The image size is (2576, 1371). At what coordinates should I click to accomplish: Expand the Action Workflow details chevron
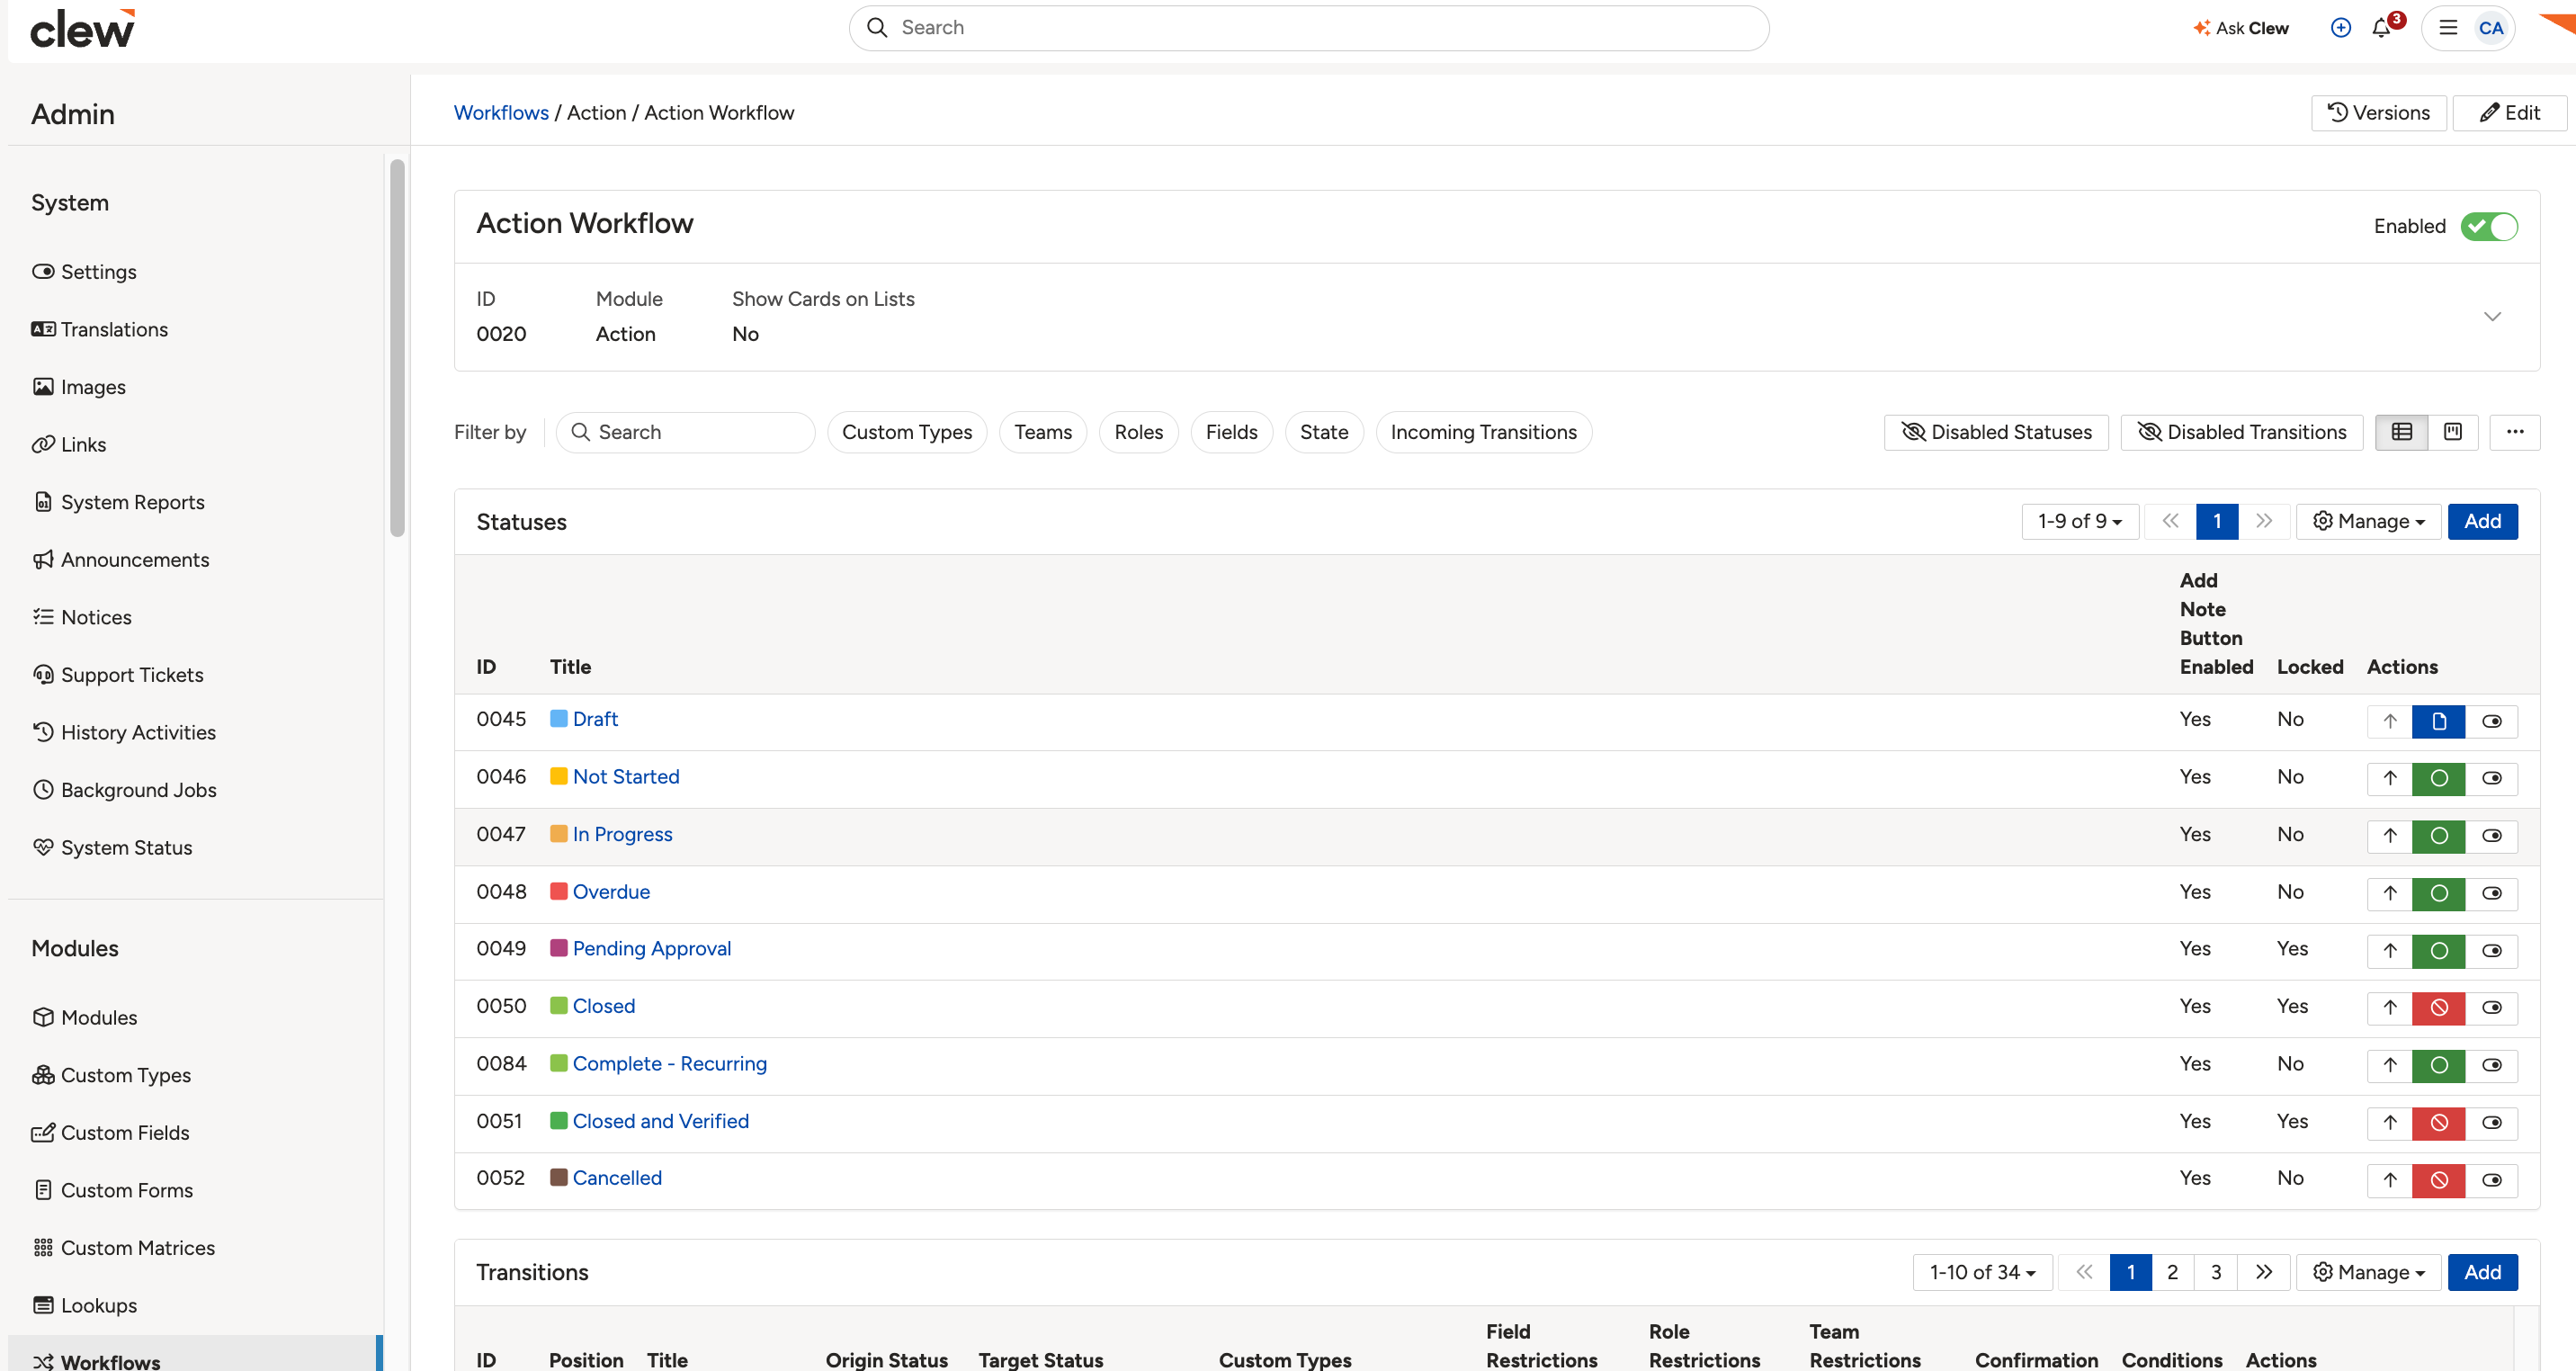pos(2492,317)
